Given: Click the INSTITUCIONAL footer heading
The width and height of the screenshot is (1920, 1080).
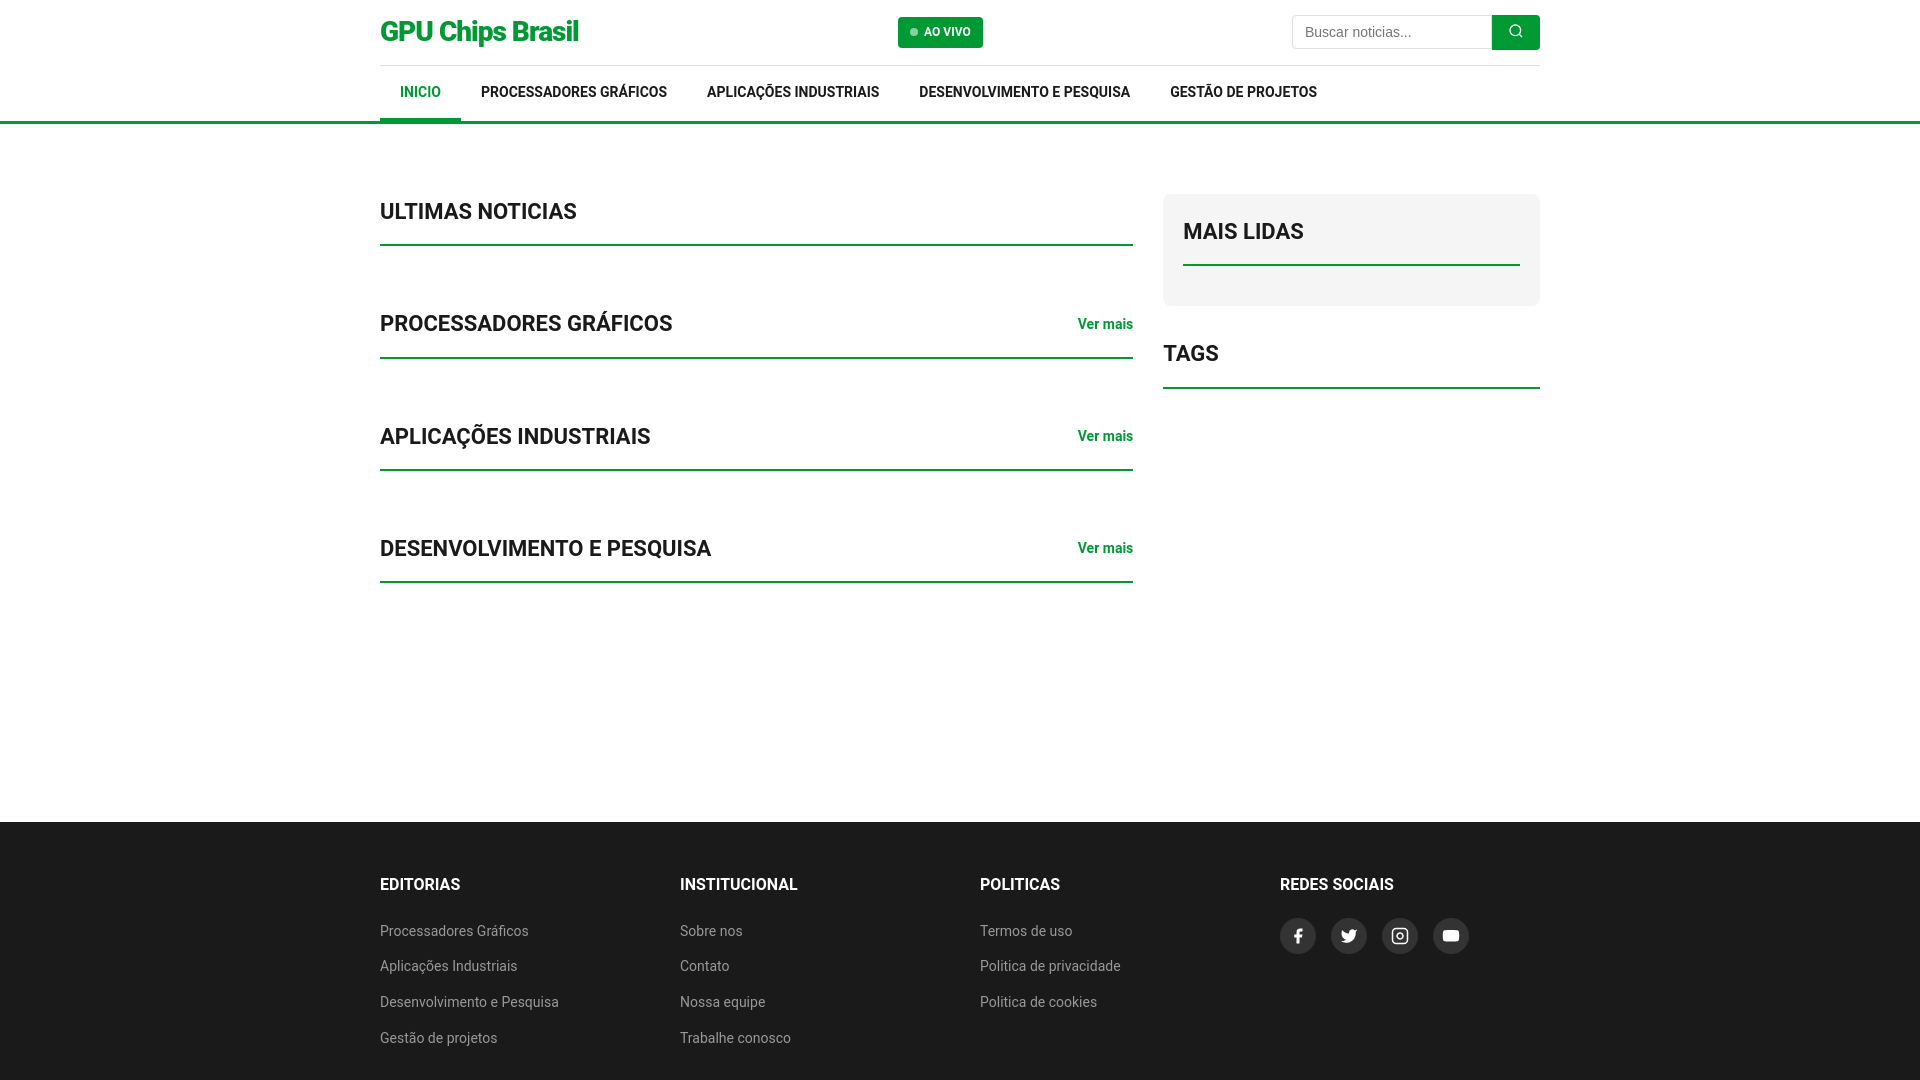Looking at the screenshot, I should [x=739, y=885].
